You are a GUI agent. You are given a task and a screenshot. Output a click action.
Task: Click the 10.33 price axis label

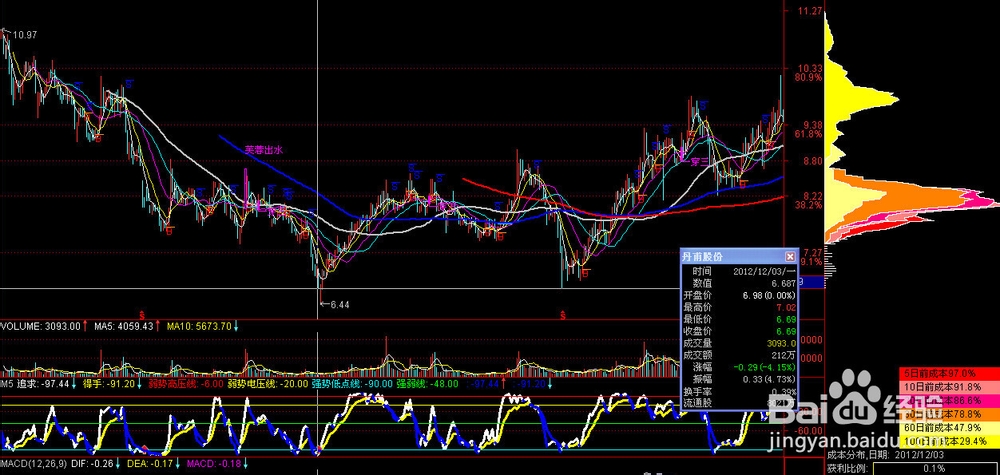pyautogui.click(x=810, y=68)
